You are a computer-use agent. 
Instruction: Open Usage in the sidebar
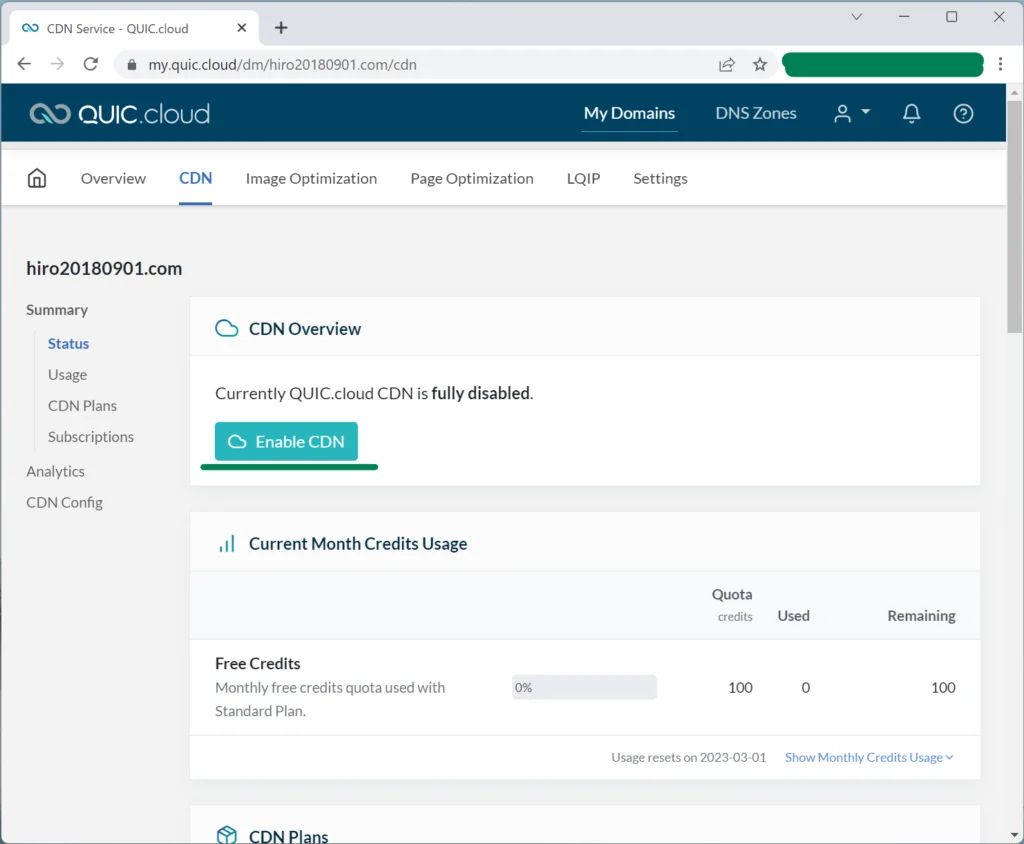pos(67,375)
